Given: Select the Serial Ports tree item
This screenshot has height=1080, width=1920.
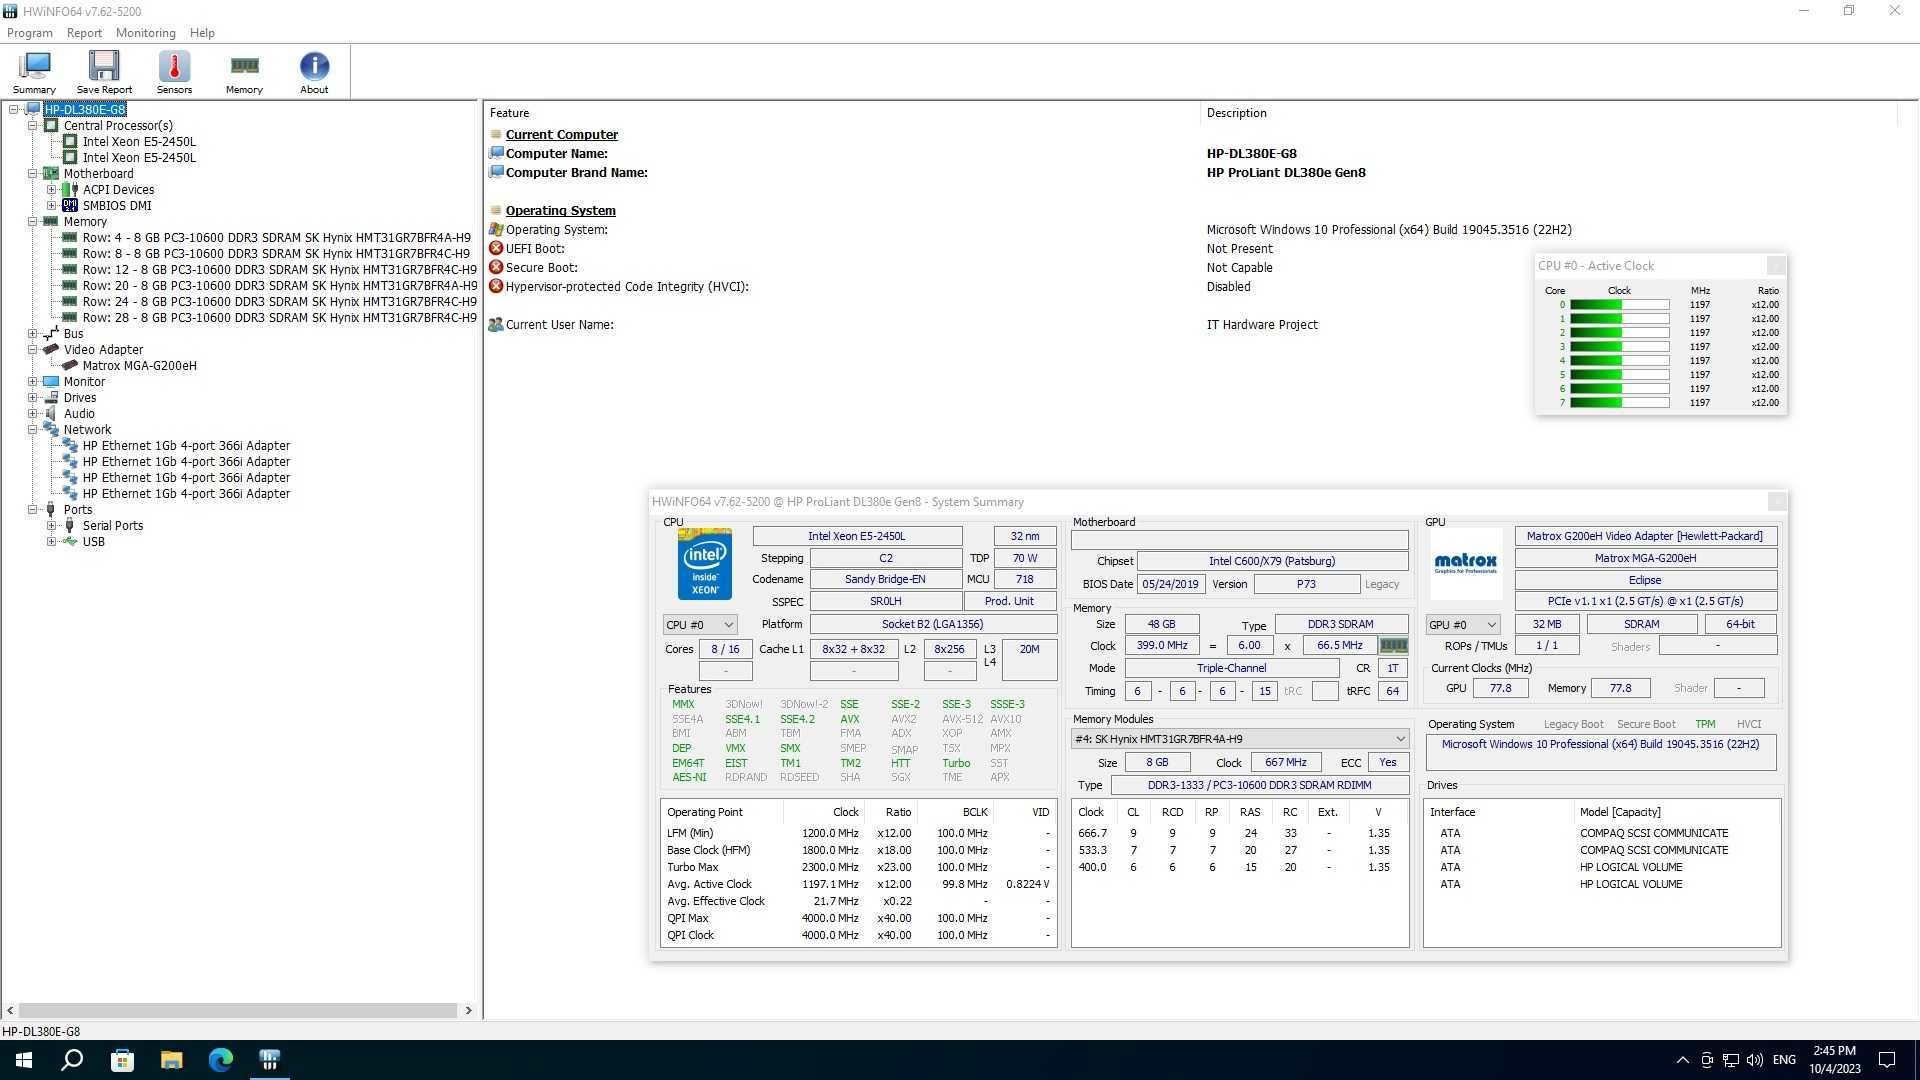Looking at the screenshot, I should 112,526.
